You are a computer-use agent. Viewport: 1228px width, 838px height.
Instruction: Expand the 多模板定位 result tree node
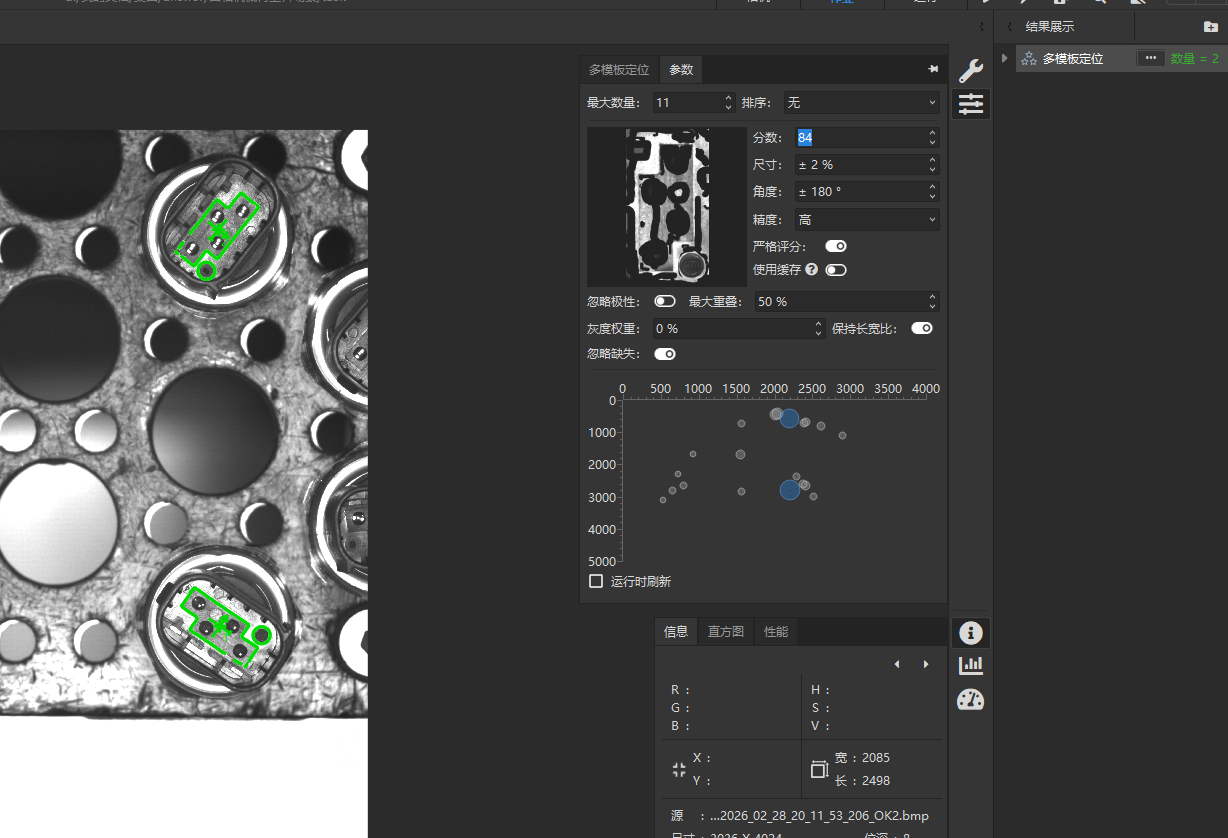click(x=1004, y=59)
